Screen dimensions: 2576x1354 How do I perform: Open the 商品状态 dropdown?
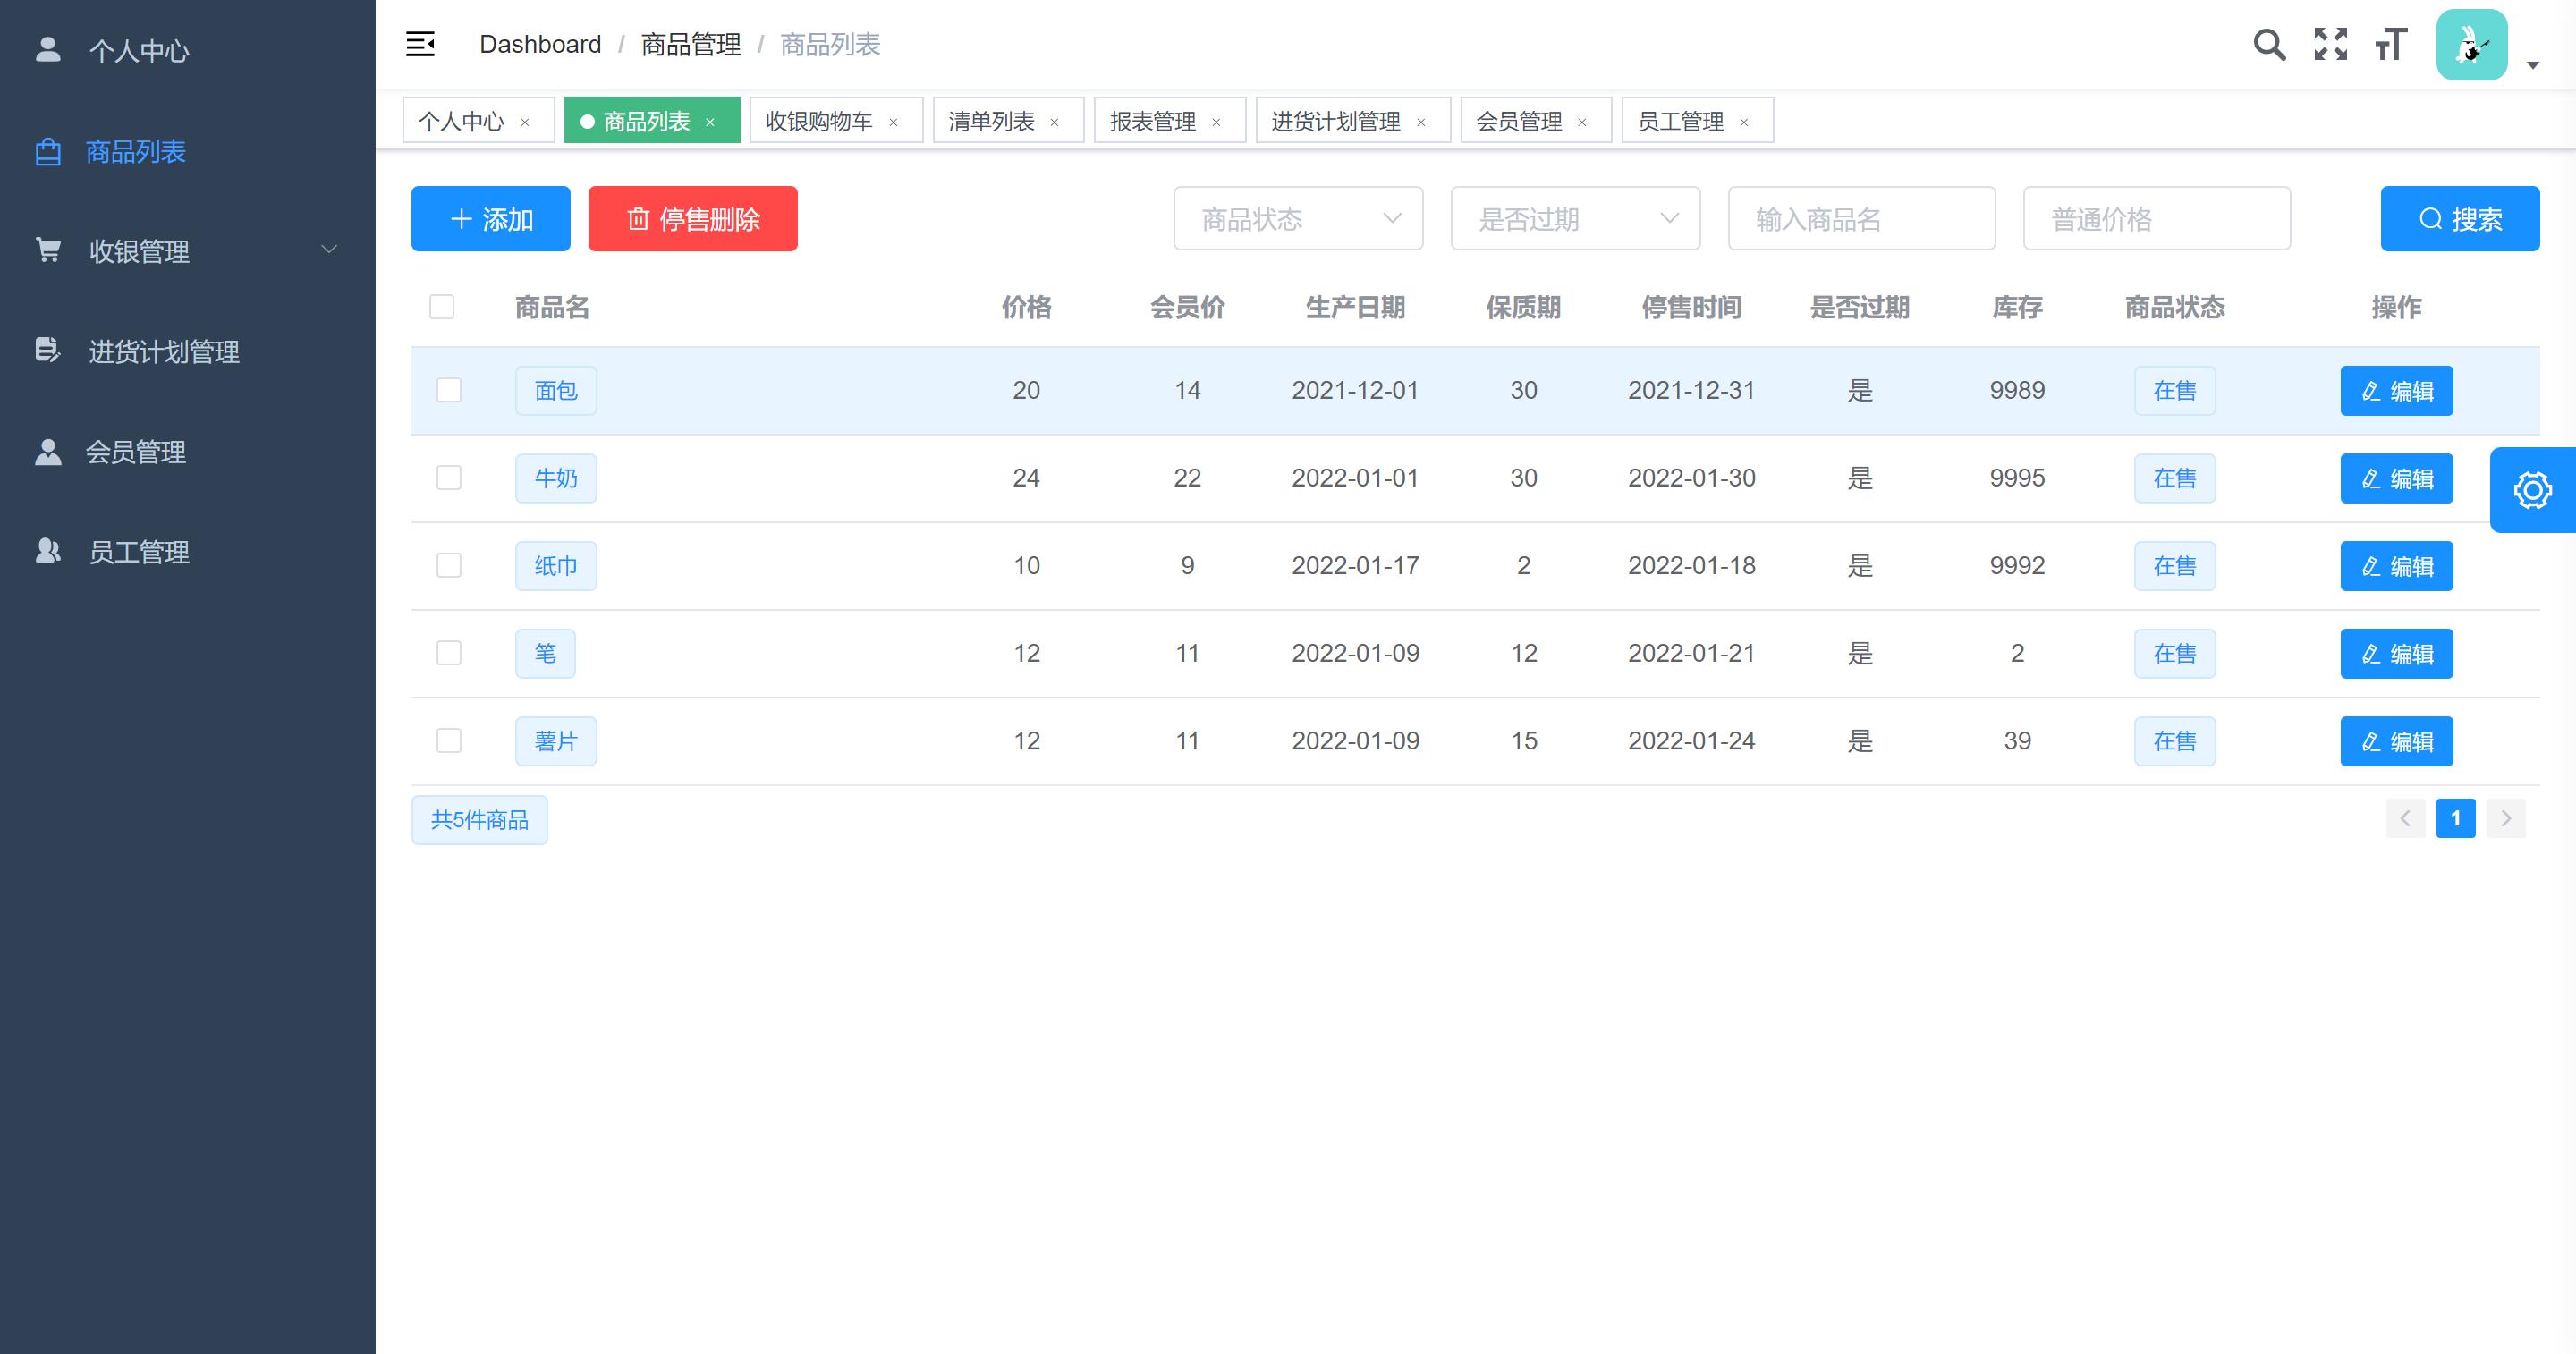pos(1298,218)
